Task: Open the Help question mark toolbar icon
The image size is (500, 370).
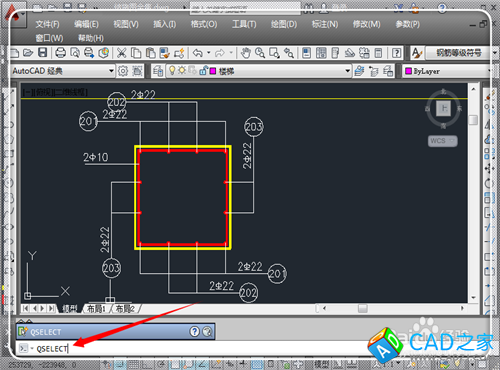Action: pos(396,53)
